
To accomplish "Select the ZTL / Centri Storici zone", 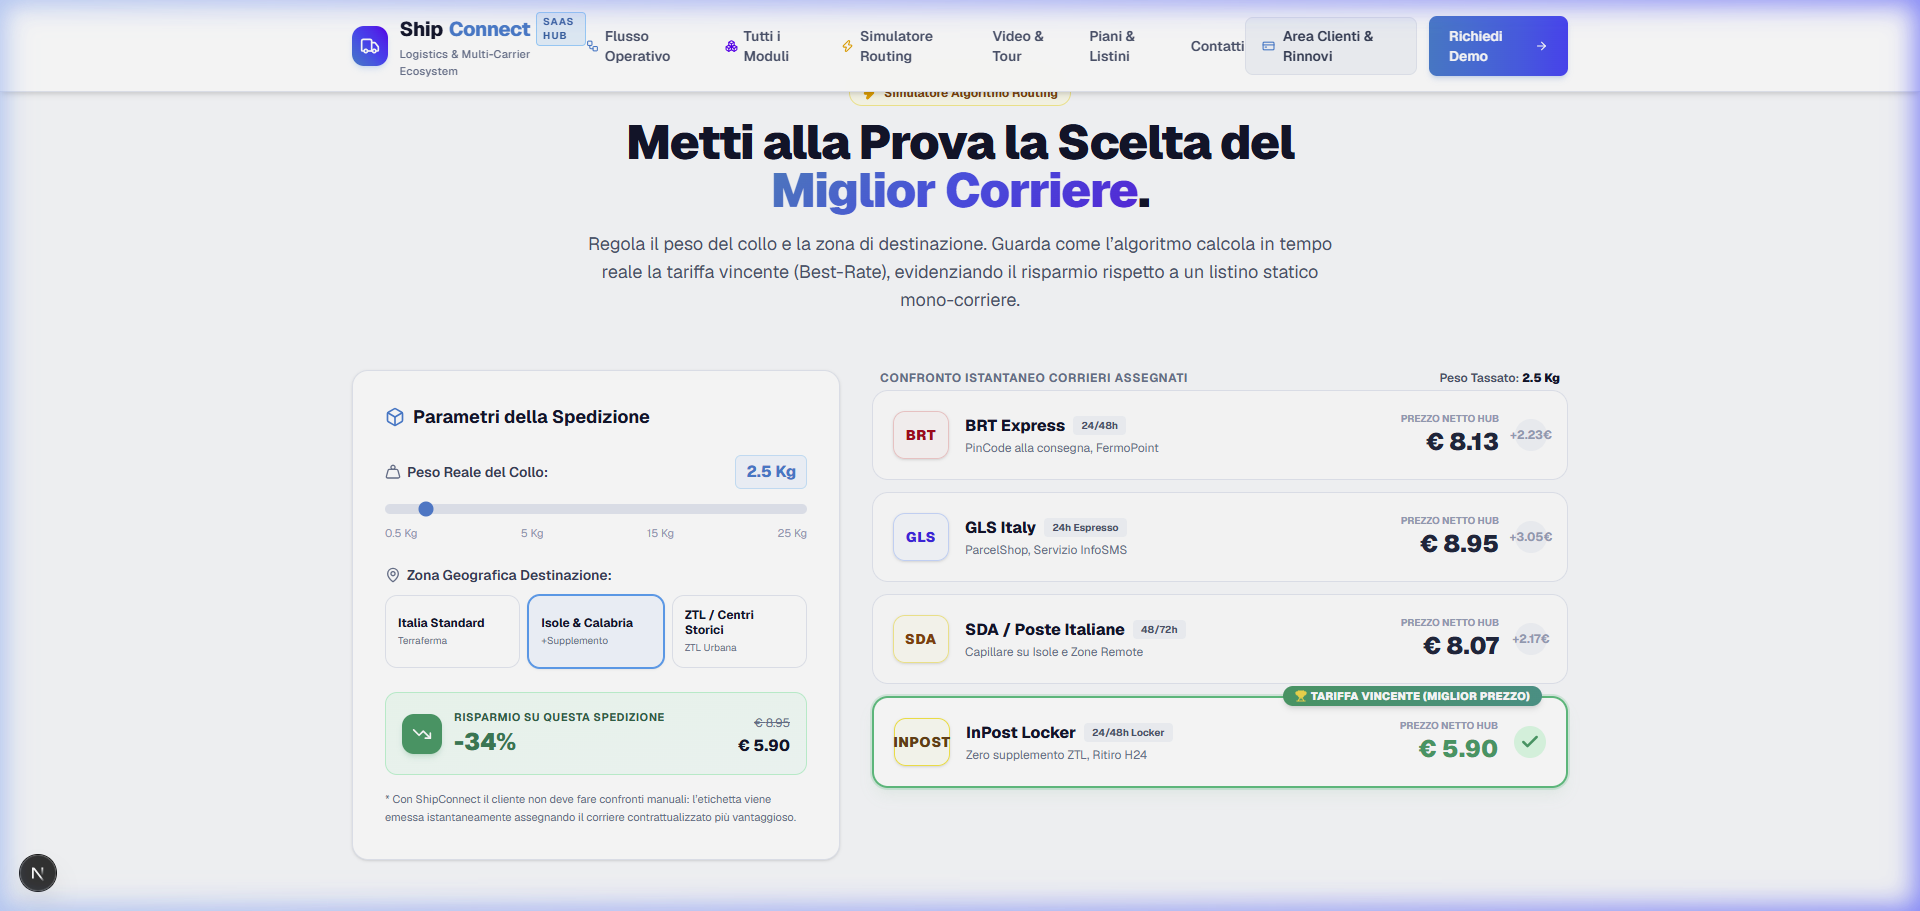I will click(x=739, y=631).
